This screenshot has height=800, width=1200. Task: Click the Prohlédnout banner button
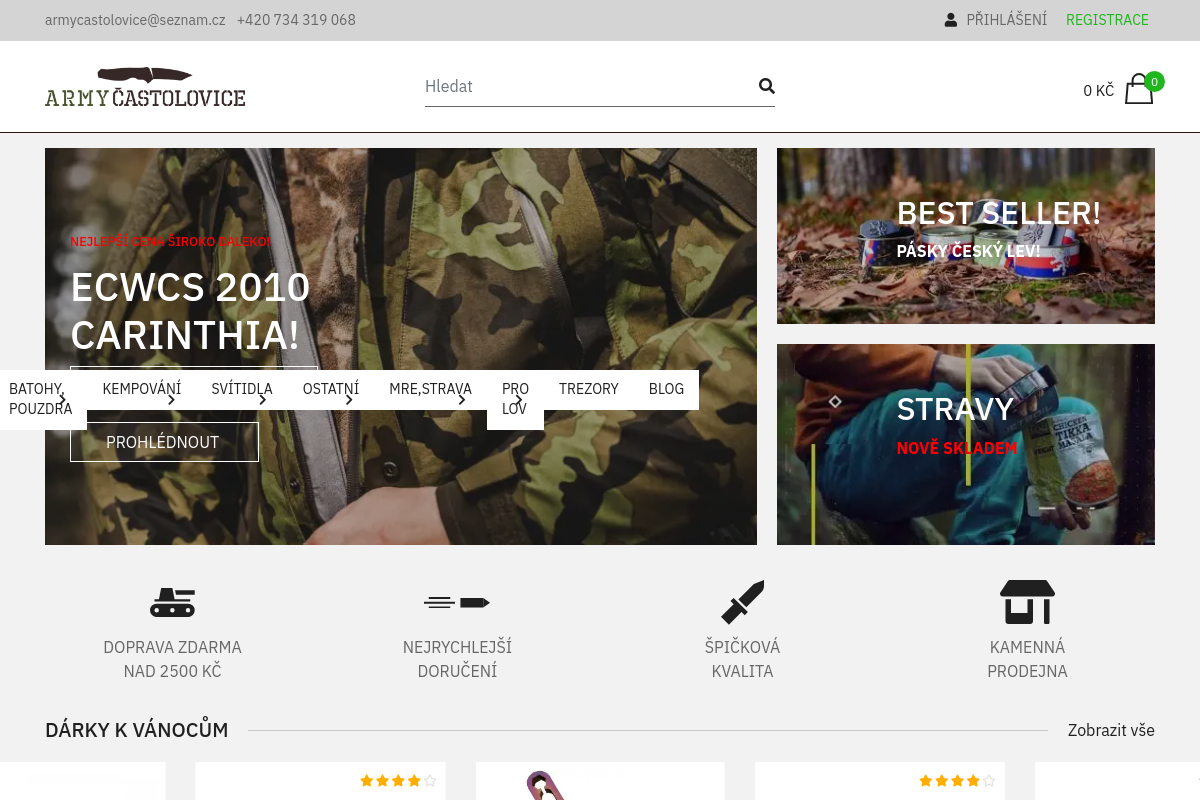(x=164, y=442)
